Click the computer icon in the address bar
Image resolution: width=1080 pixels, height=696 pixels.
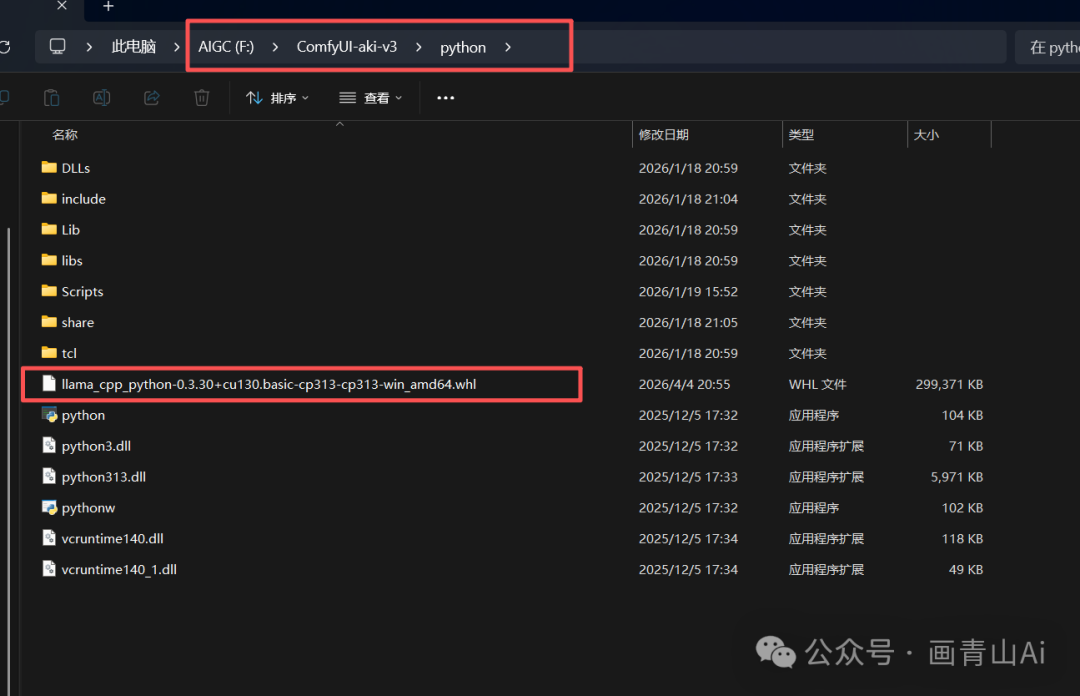point(57,45)
